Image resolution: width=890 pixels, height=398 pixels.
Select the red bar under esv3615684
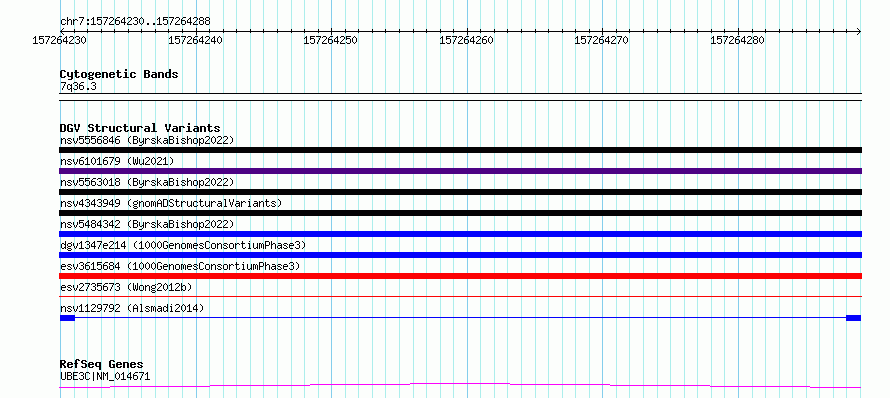460,276
